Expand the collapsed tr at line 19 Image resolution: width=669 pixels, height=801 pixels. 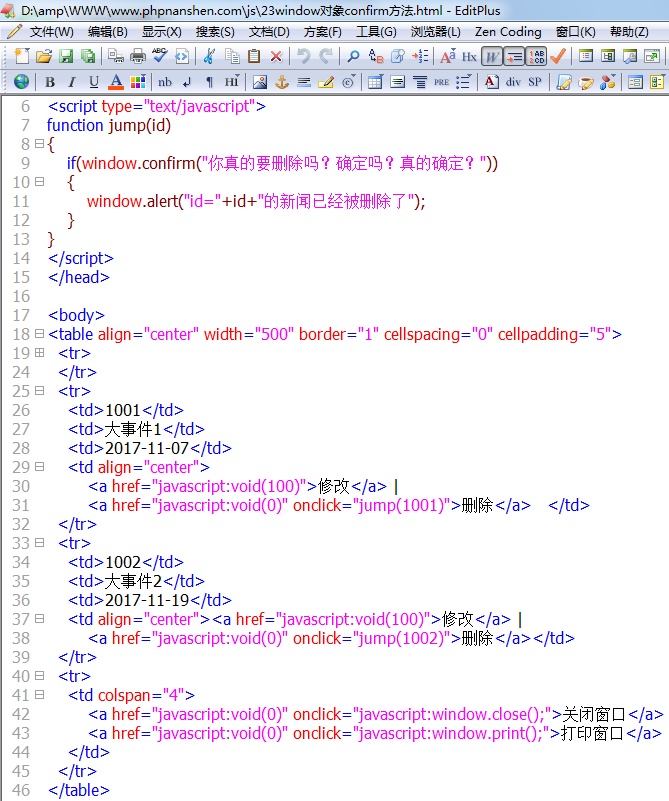click(x=39, y=352)
